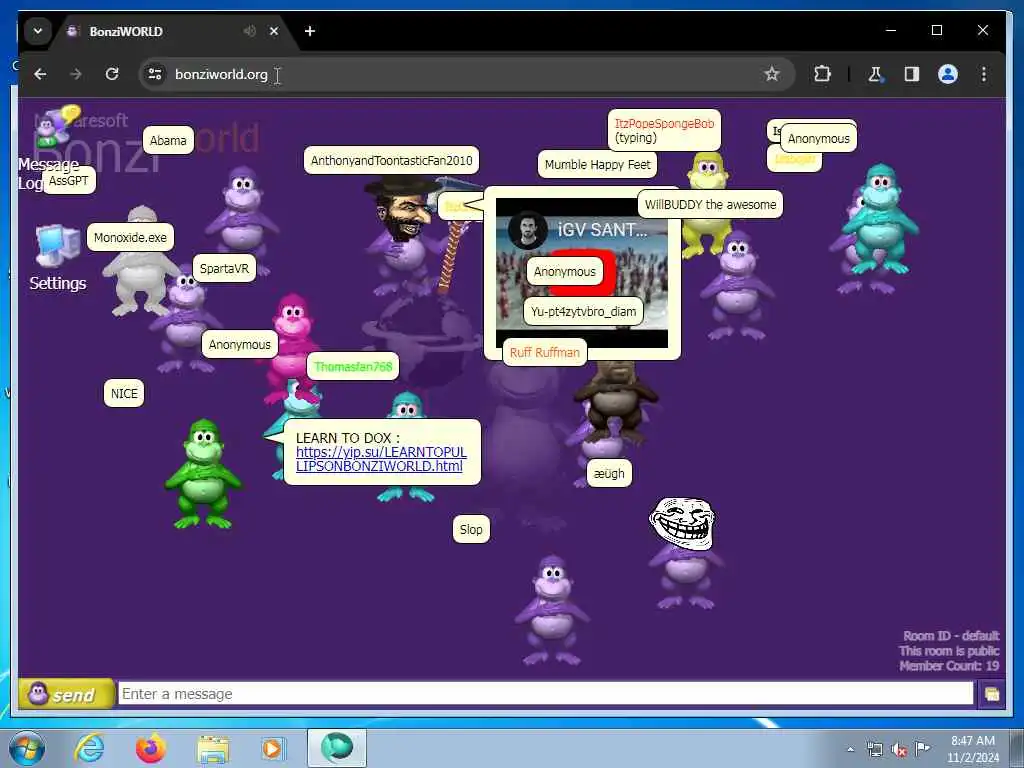Image resolution: width=1024 pixels, height=768 pixels.
Task: Click the muted volume tray icon
Action: (x=899, y=750)
